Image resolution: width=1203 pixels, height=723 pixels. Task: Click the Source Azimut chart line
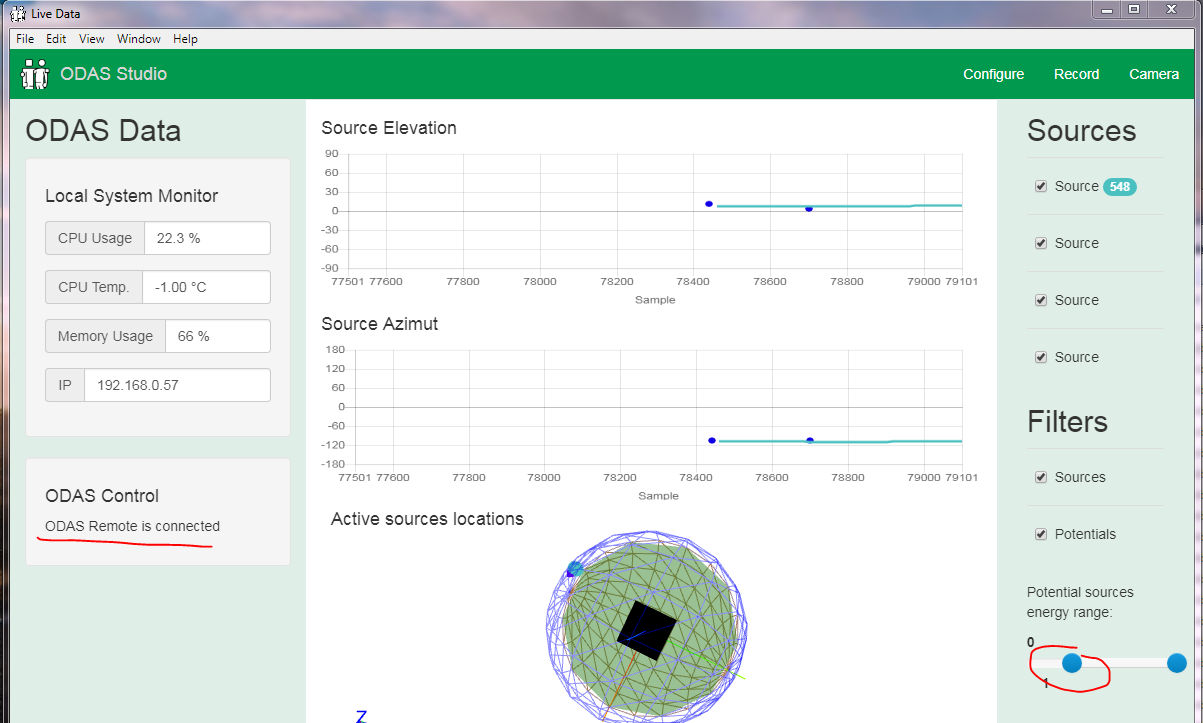coord(838,441)
